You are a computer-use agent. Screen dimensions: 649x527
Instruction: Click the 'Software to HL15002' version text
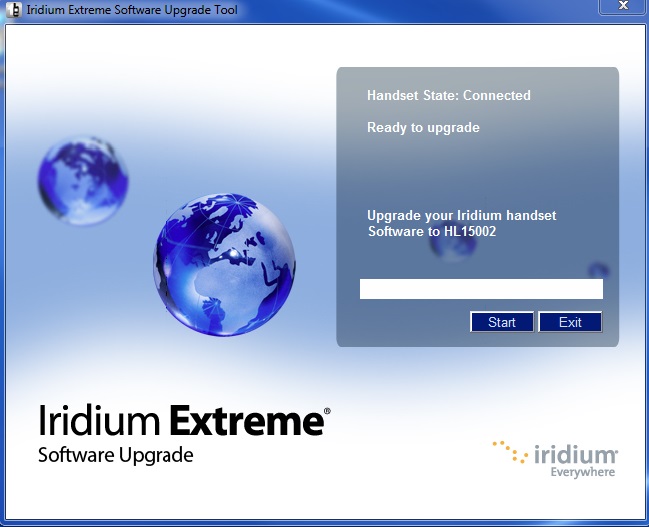[x=432, y=231]
